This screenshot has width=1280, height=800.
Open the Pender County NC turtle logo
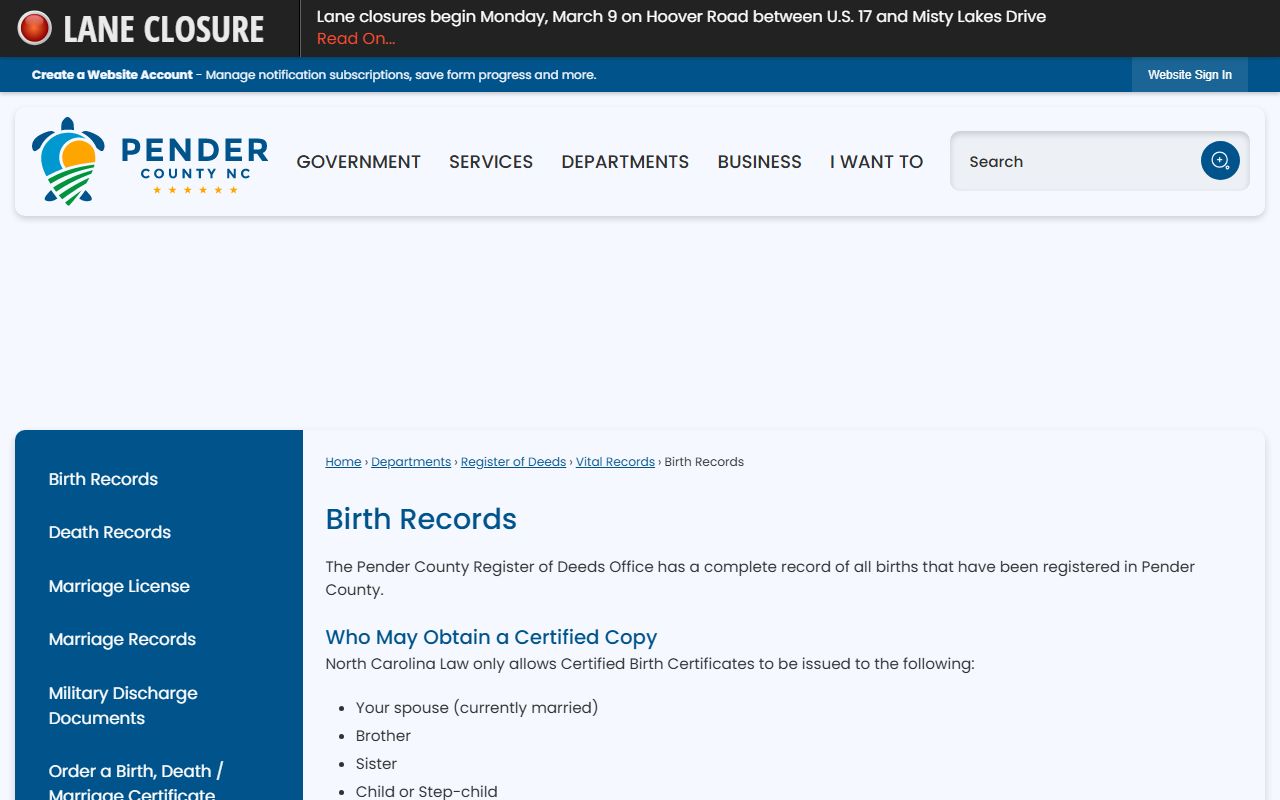[150, 161]
